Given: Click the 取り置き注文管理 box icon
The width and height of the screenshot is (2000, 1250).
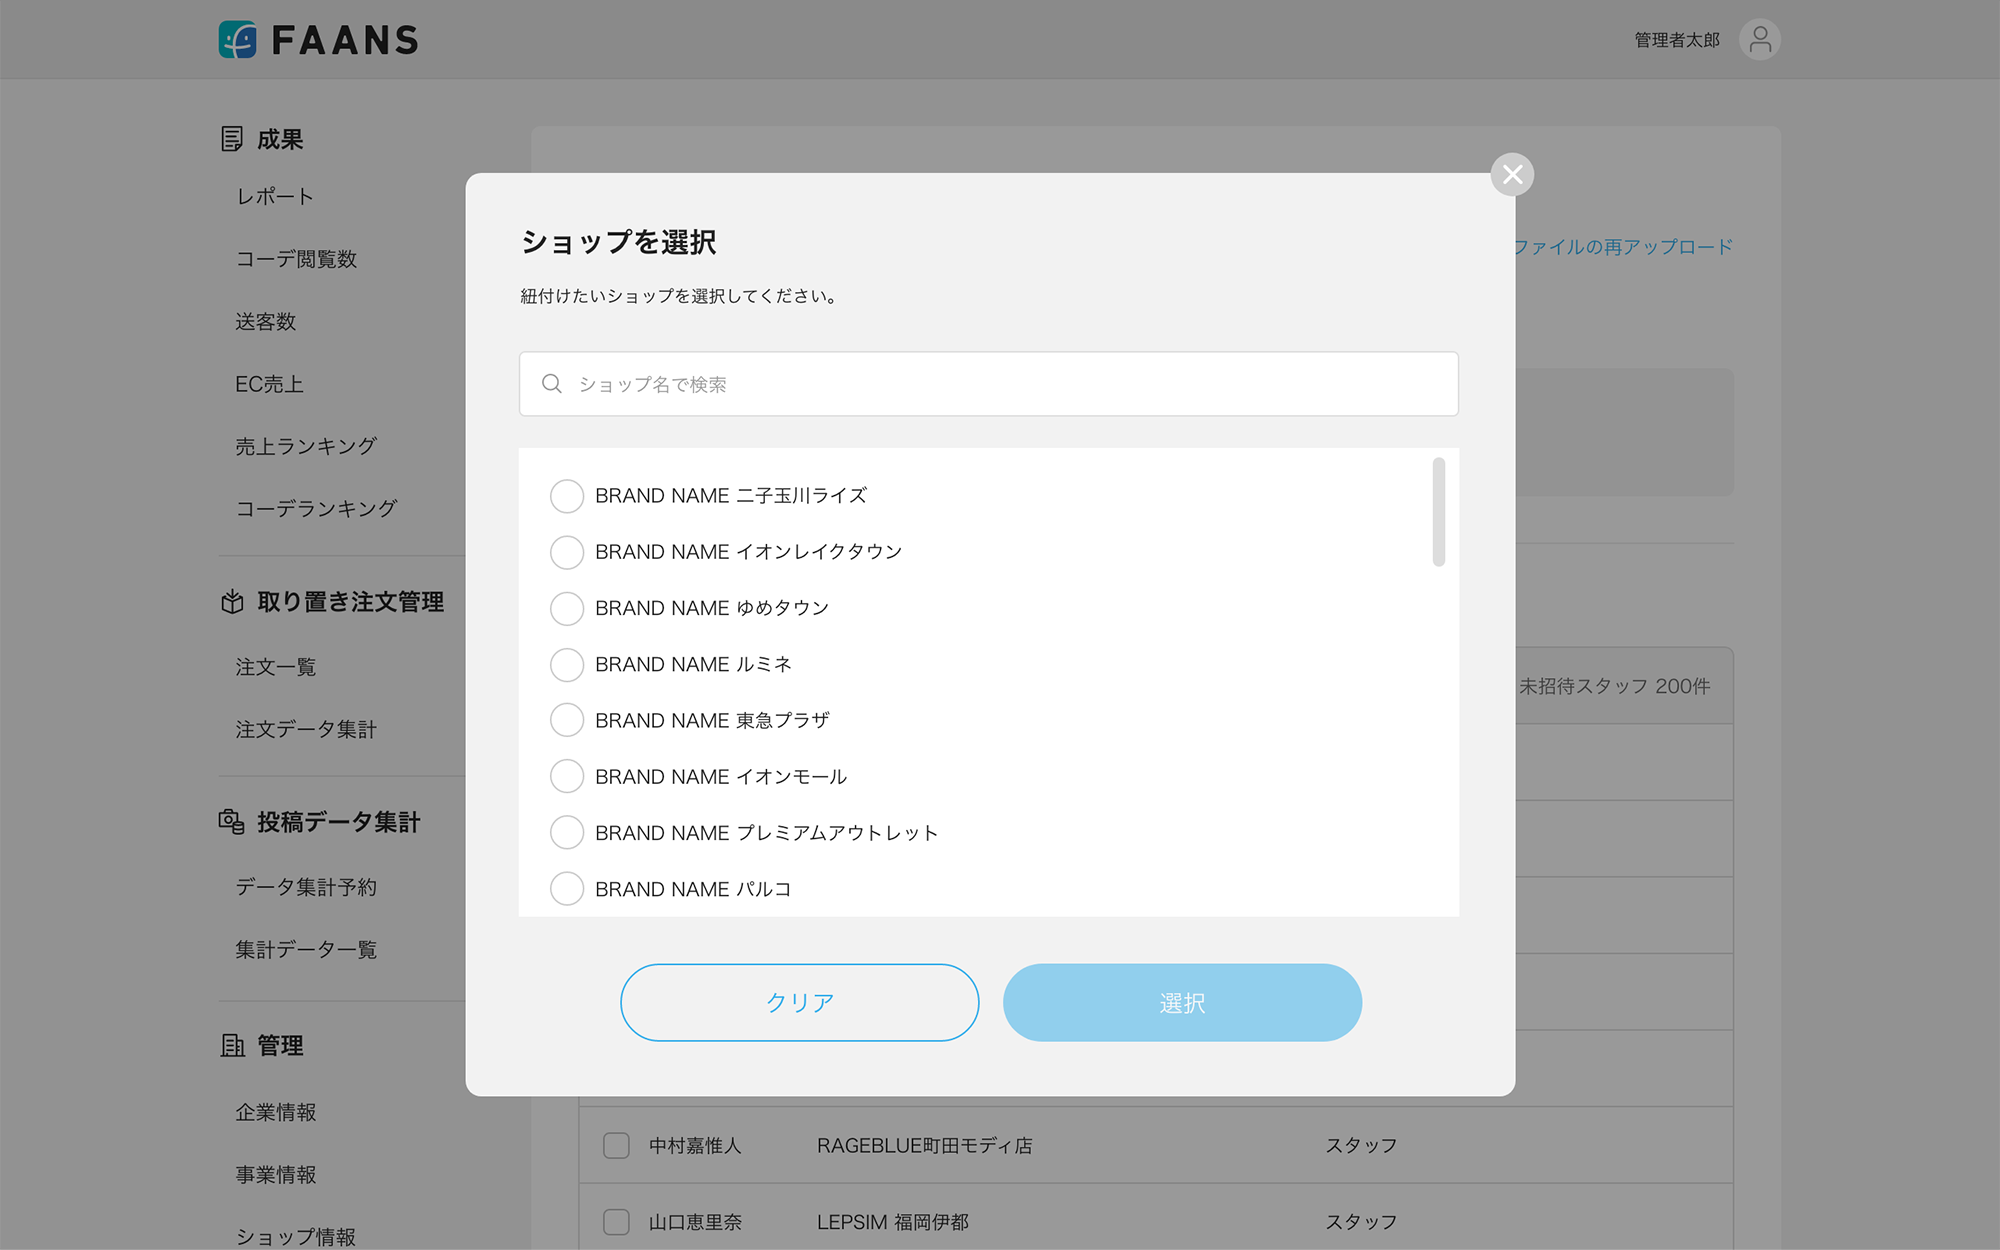Looking at the screenshot, I should click(x=232, y=602).
